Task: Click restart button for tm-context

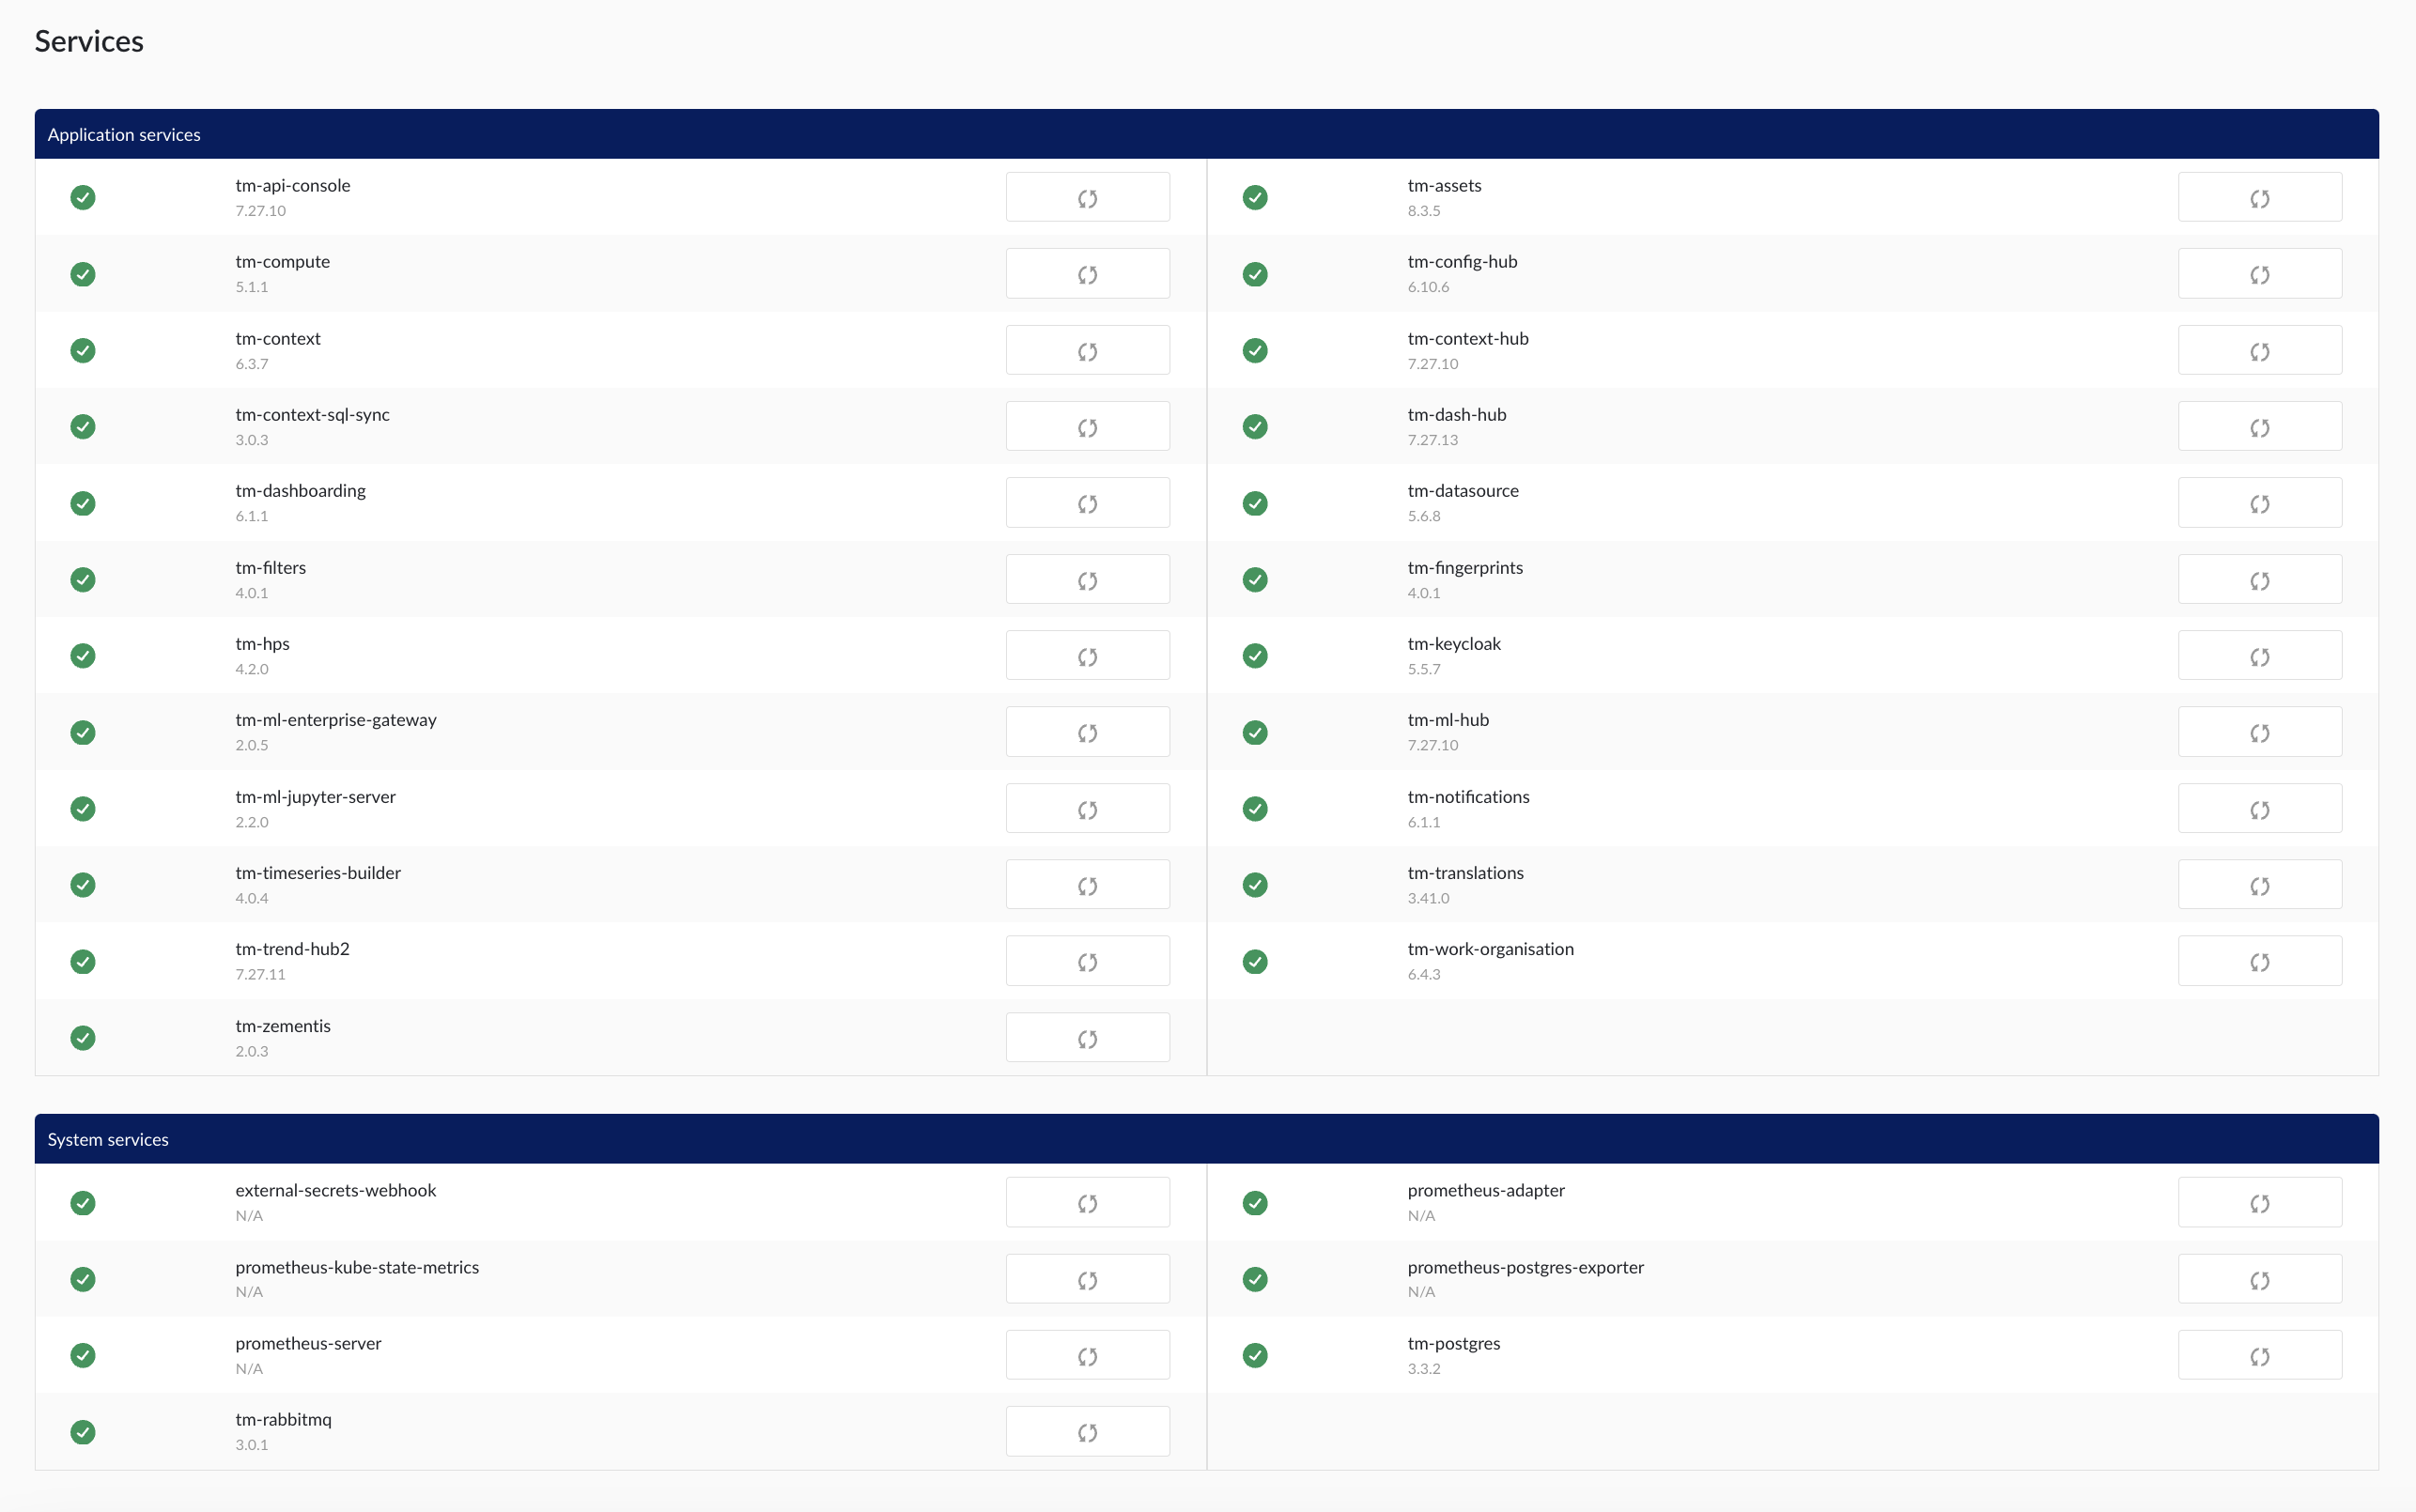Action: pos(1087,350)
